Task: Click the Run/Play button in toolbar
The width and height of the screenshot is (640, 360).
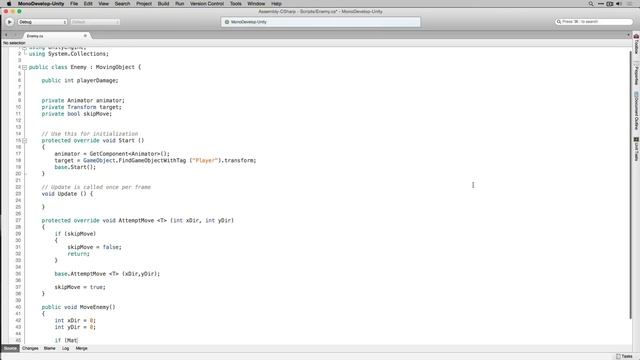Action: coord(9,22)
